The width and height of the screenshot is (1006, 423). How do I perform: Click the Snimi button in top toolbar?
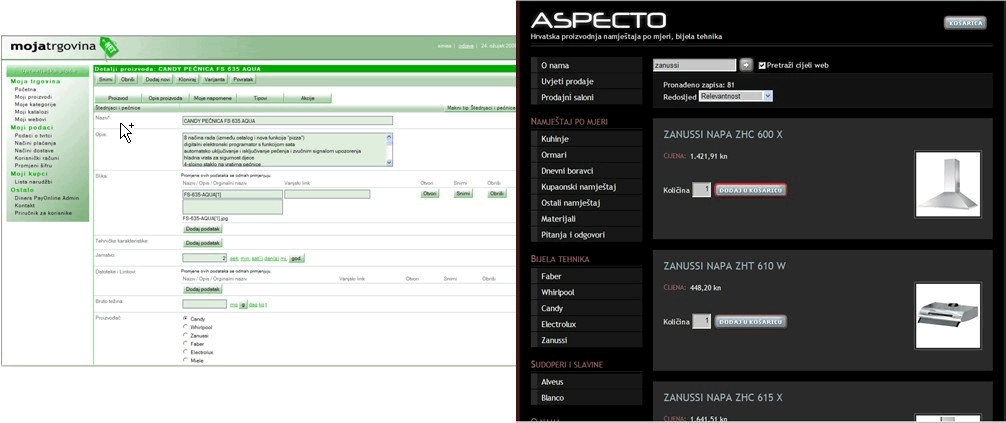(x=105, y=78)
